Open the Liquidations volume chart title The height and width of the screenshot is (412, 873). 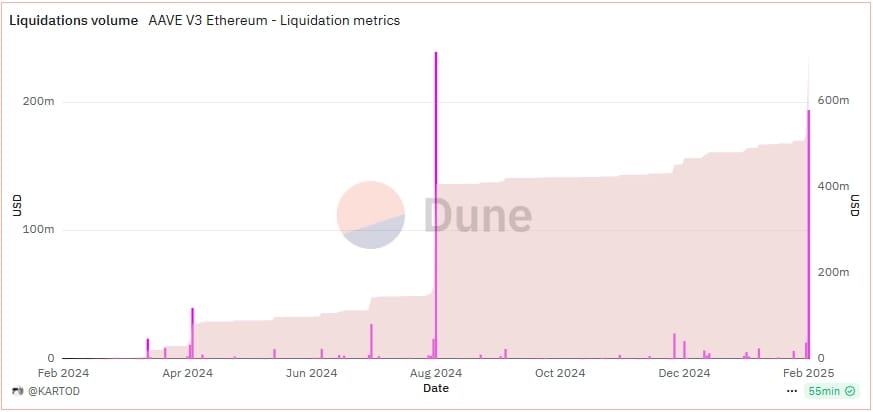[74, 20]
